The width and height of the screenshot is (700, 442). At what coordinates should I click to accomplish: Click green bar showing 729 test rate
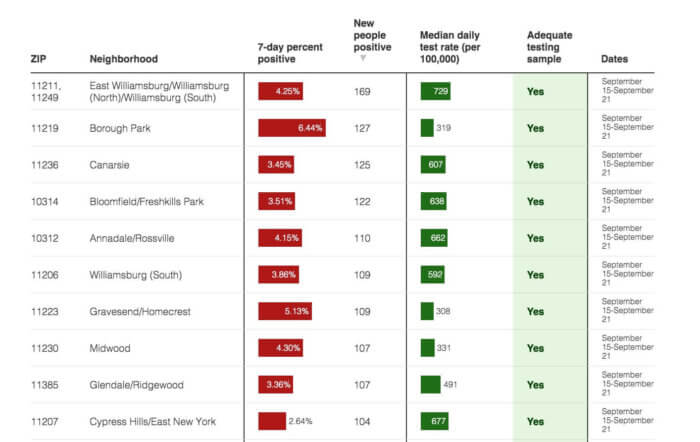click(436, 92)
